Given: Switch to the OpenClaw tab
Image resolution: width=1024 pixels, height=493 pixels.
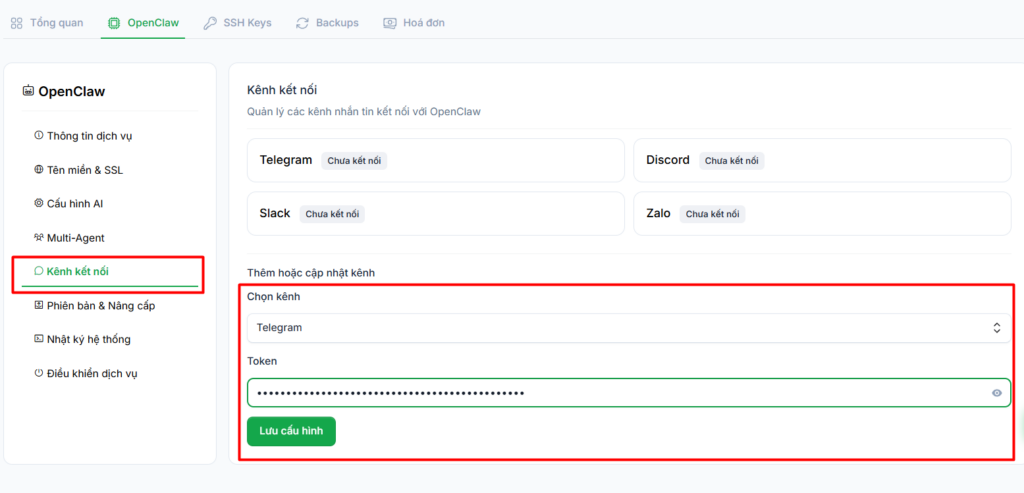Looking at the screenshot, I should (143, 23).
